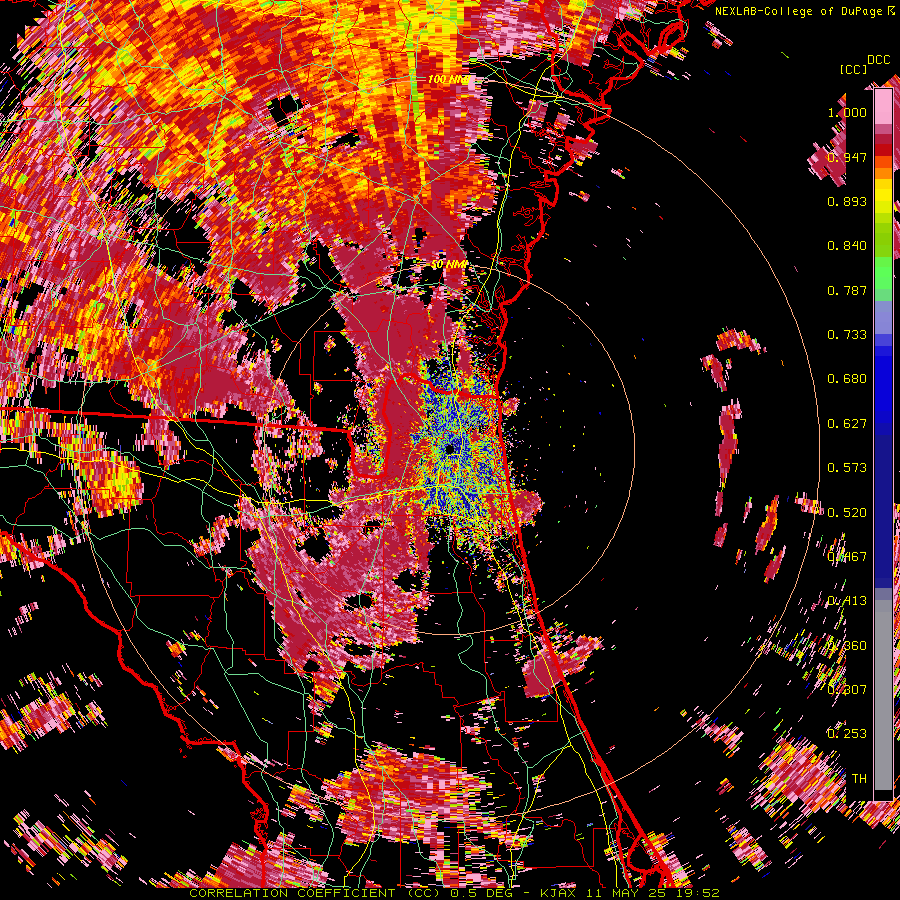Click the 0.360 legend value
This screenshot has height=900, width=900.
pos(847,646)
